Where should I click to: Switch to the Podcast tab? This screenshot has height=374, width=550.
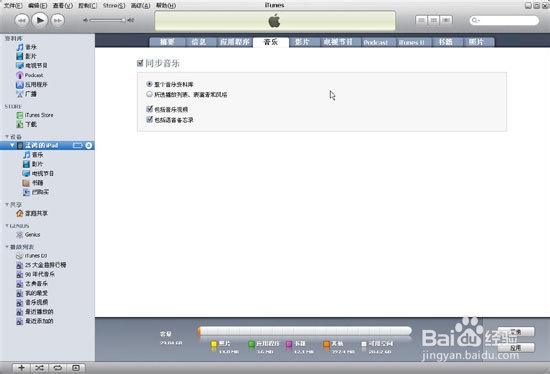(x=376, y=42)
